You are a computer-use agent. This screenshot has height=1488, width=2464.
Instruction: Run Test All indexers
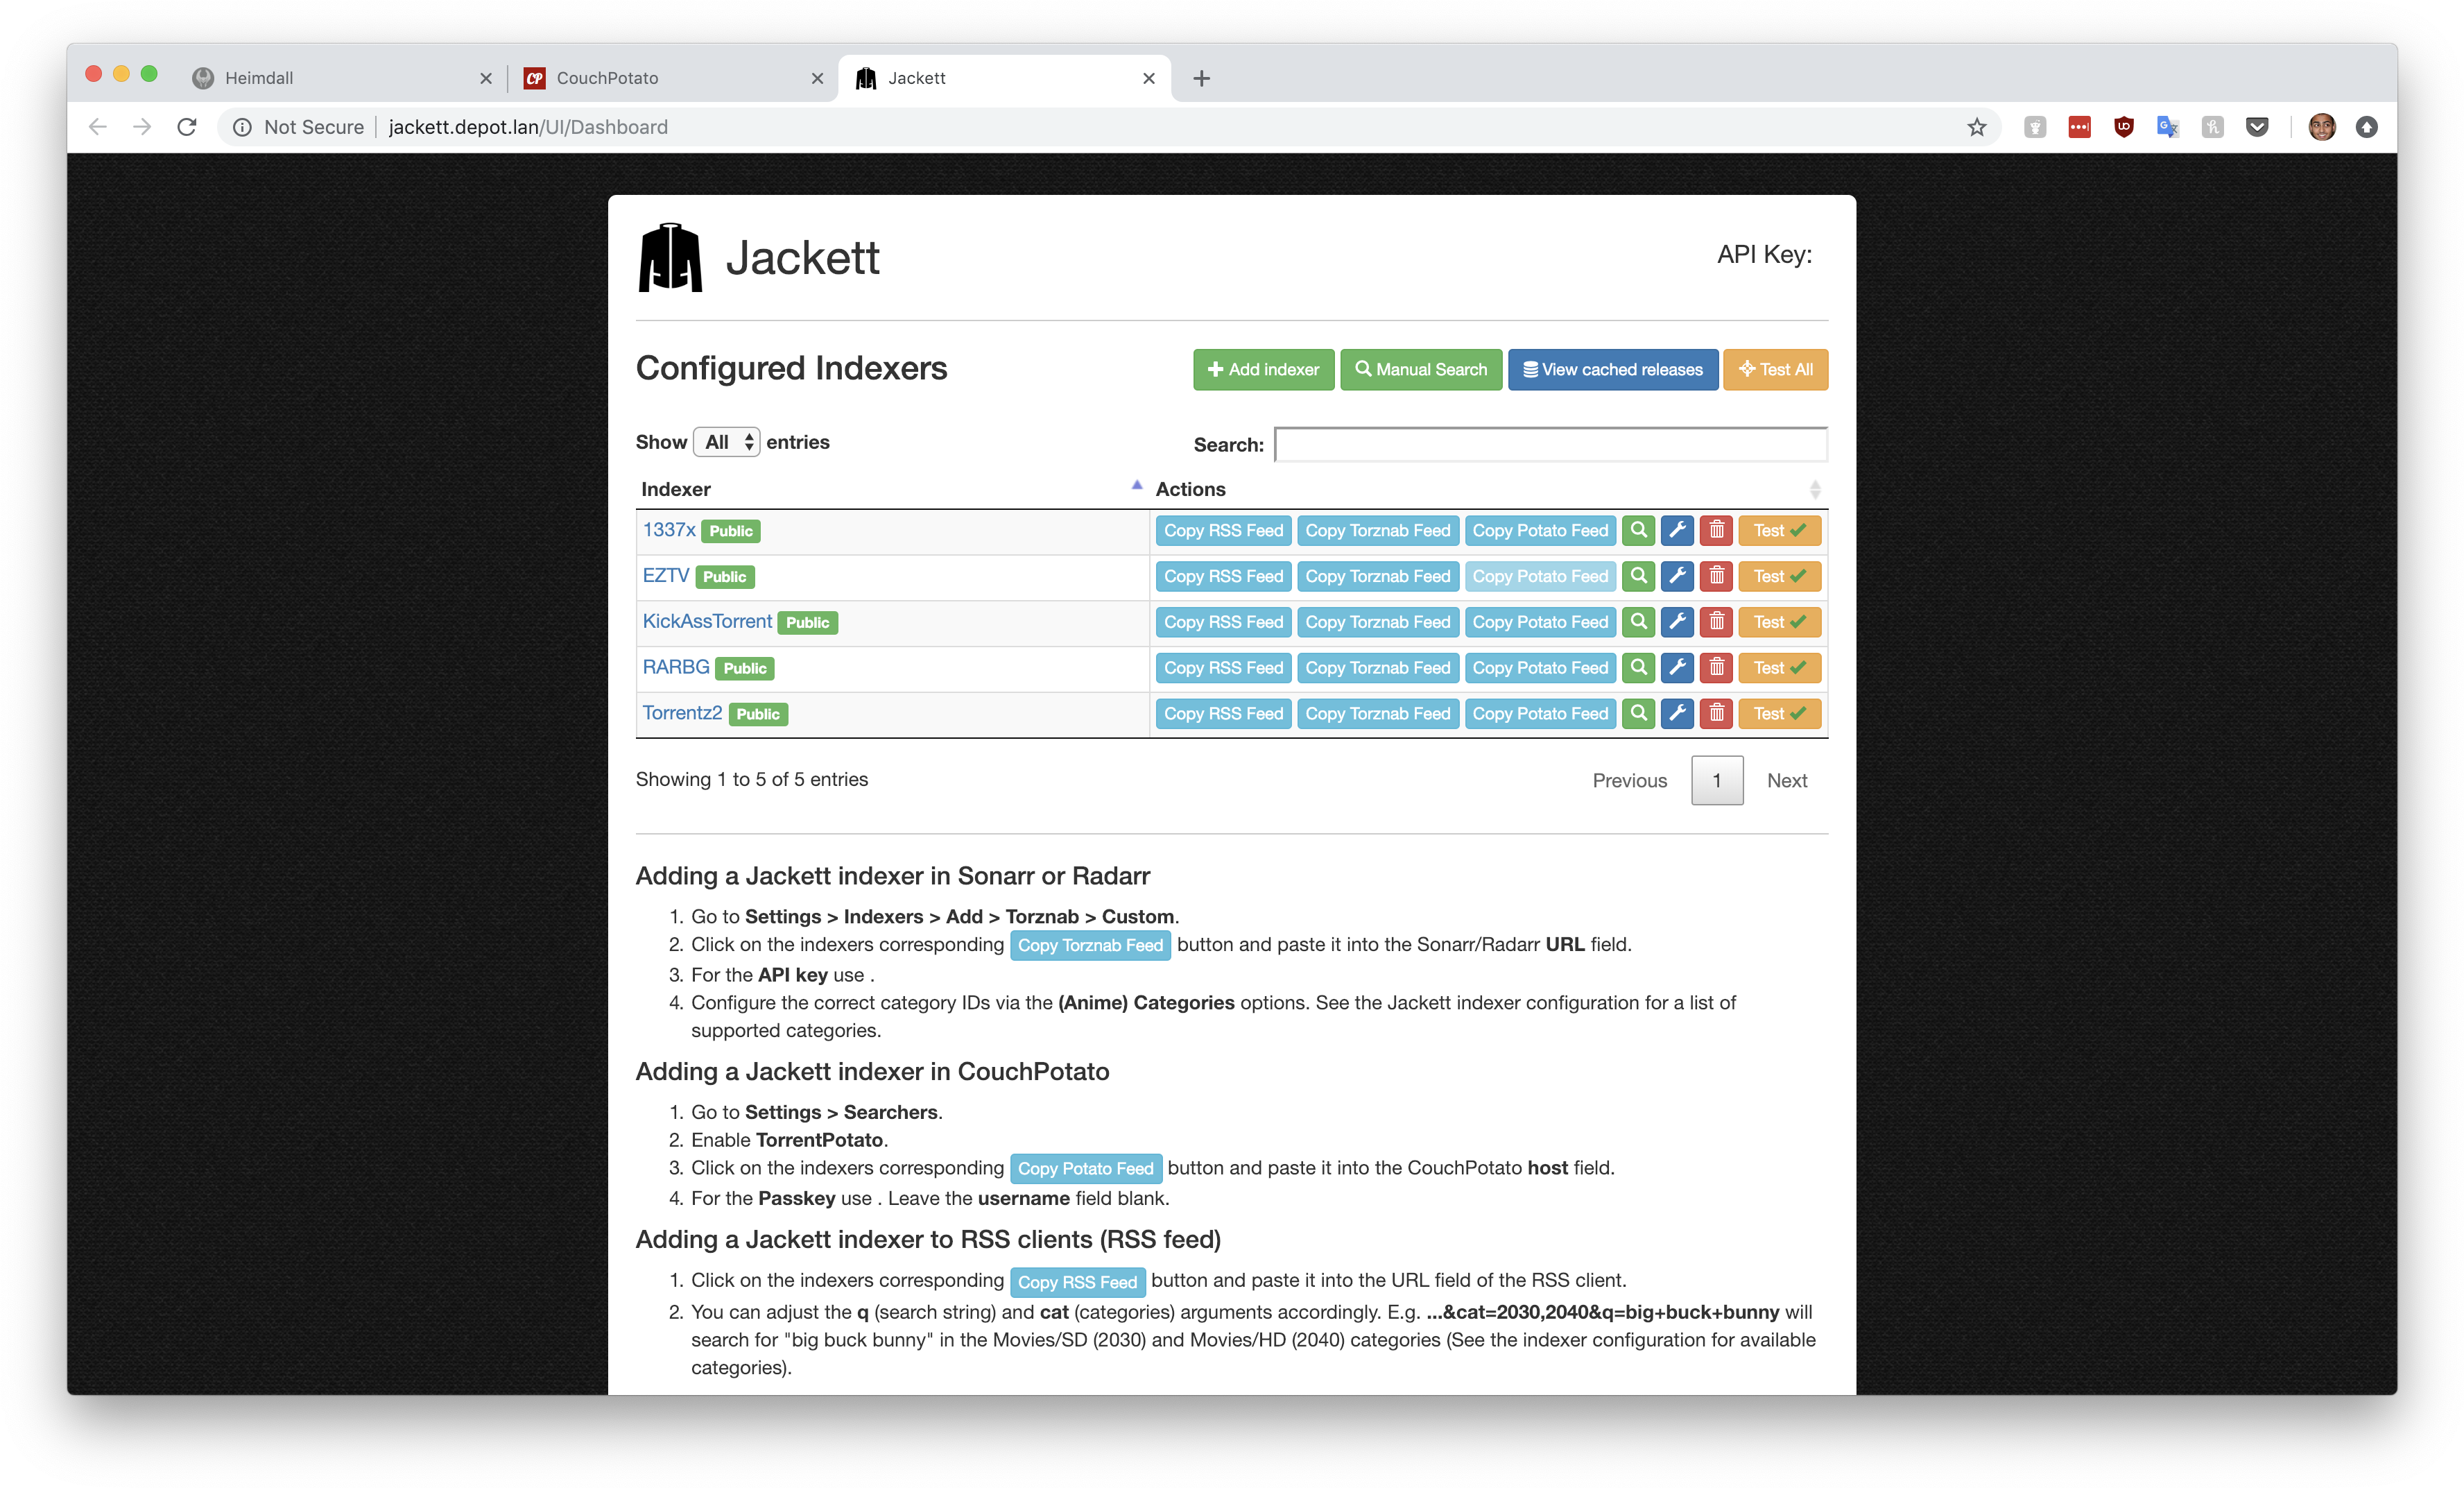[1775, 369]
